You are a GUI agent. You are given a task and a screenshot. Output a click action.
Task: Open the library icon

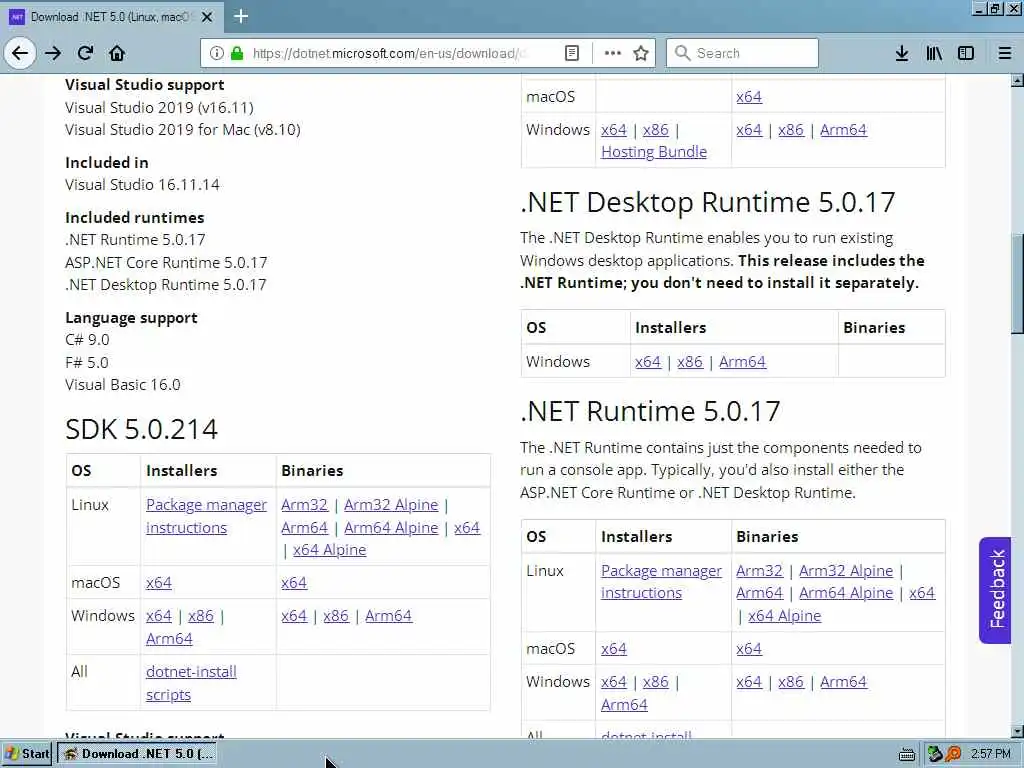pyautogui.click(x=934, y=53)
